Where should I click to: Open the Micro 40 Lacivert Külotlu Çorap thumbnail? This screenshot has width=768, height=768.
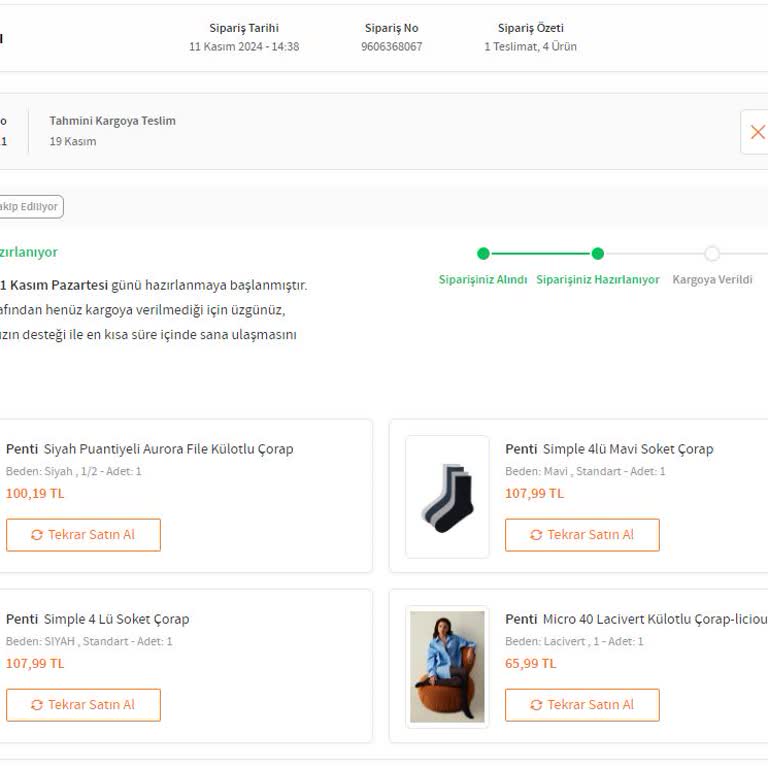(x=447, y=667)
